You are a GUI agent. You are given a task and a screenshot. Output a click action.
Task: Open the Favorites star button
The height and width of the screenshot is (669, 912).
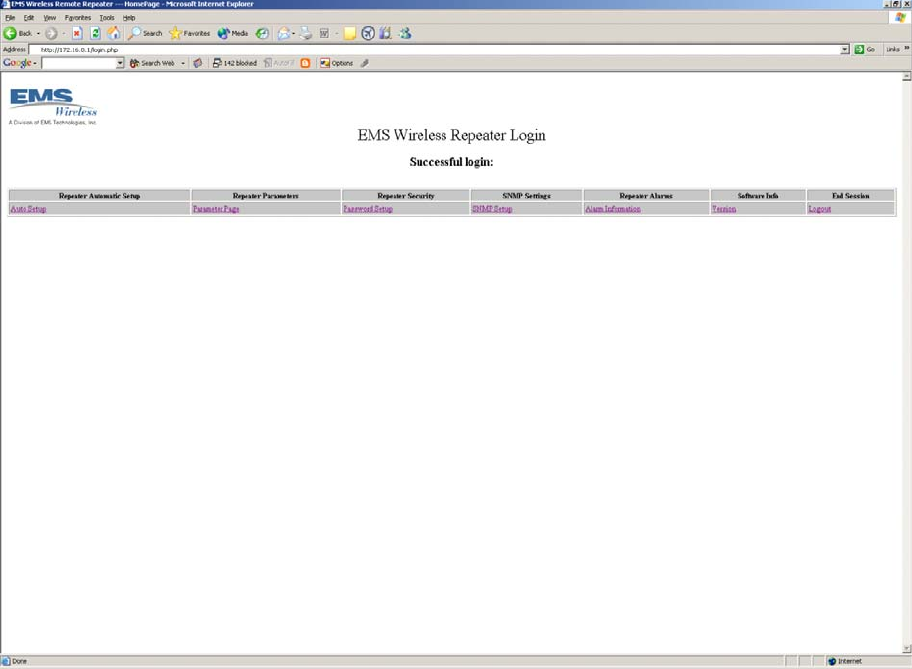190,33
